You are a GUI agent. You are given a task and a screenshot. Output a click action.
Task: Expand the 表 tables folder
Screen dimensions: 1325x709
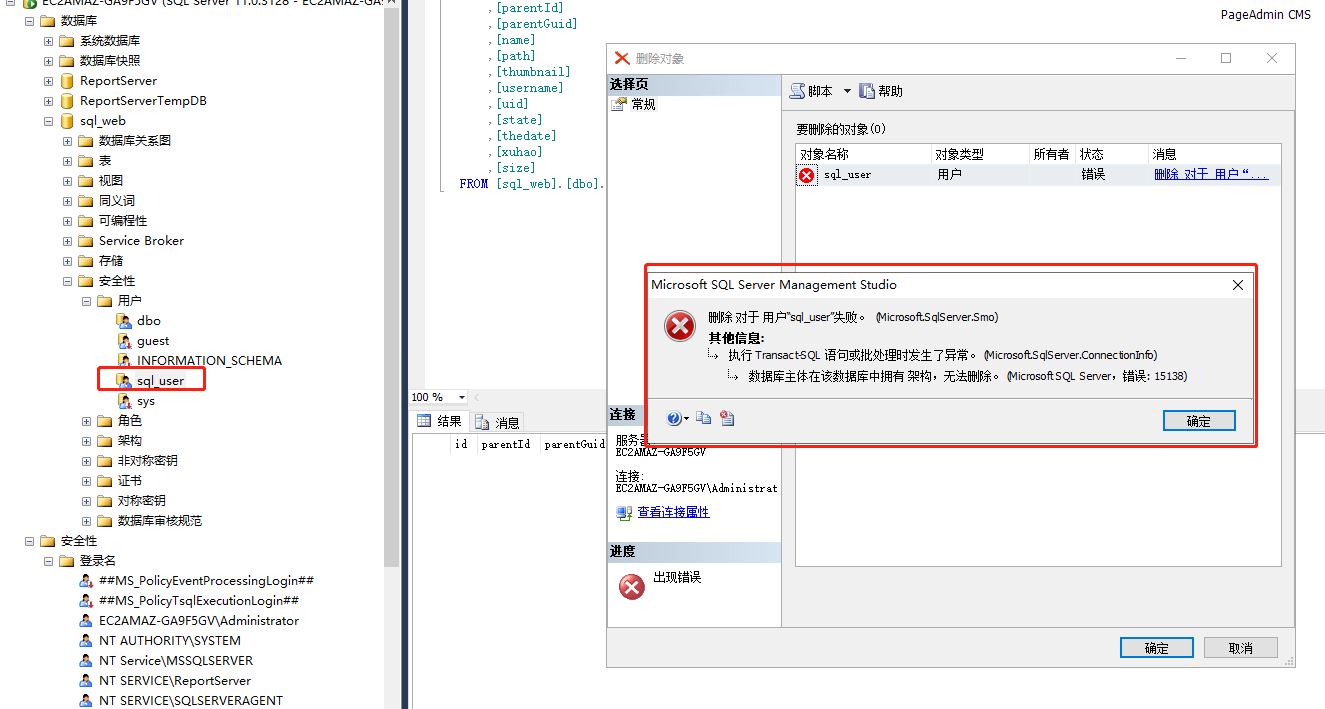[x=67, y=161]
